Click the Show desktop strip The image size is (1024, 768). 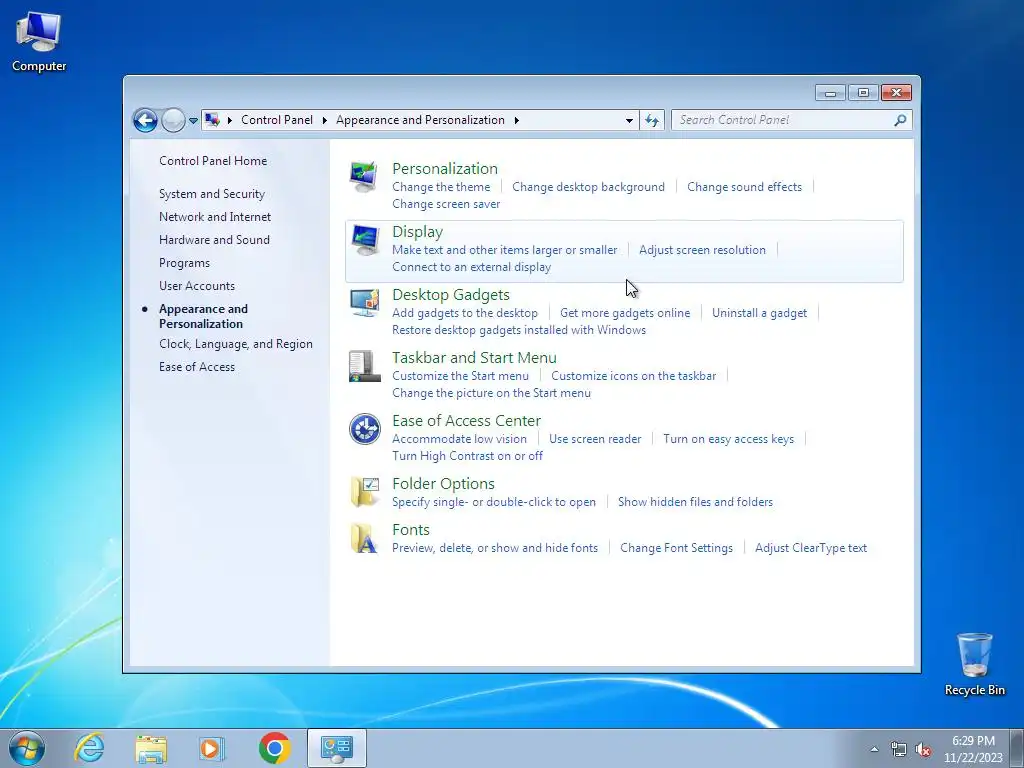pyautogui.click(x=1017, y=748)
